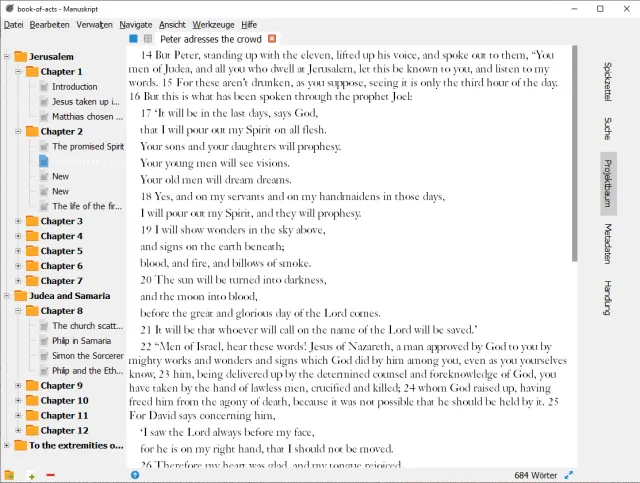Open the Metadaten side tab
The image size is (640, 483).
(x=608, y=244)
